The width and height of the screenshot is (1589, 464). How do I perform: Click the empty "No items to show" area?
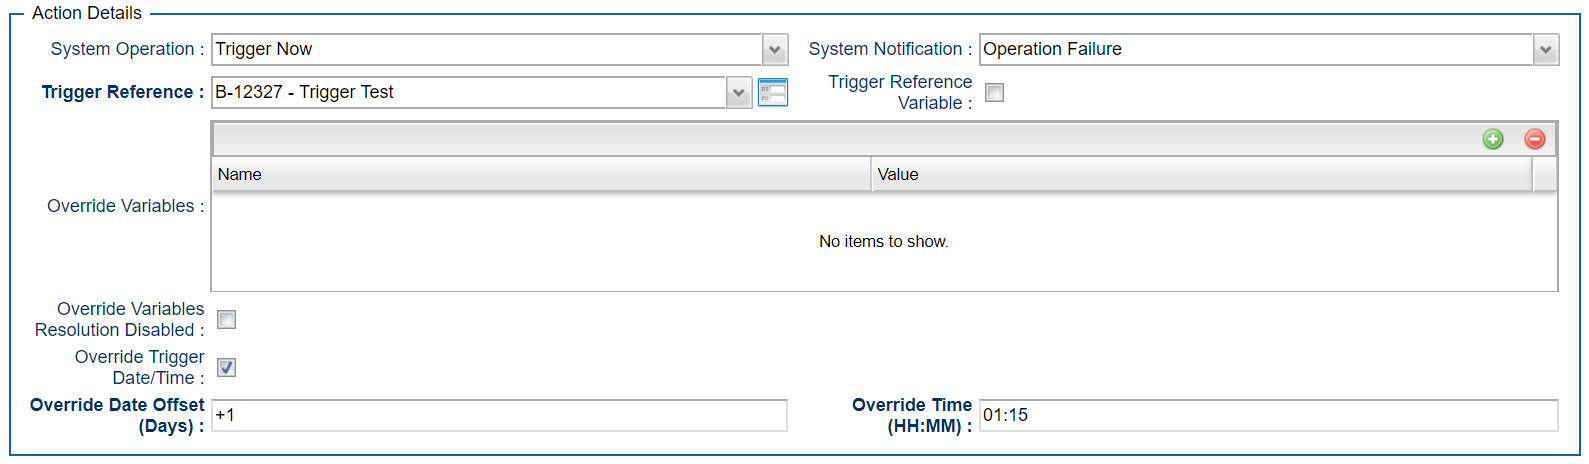883,242
